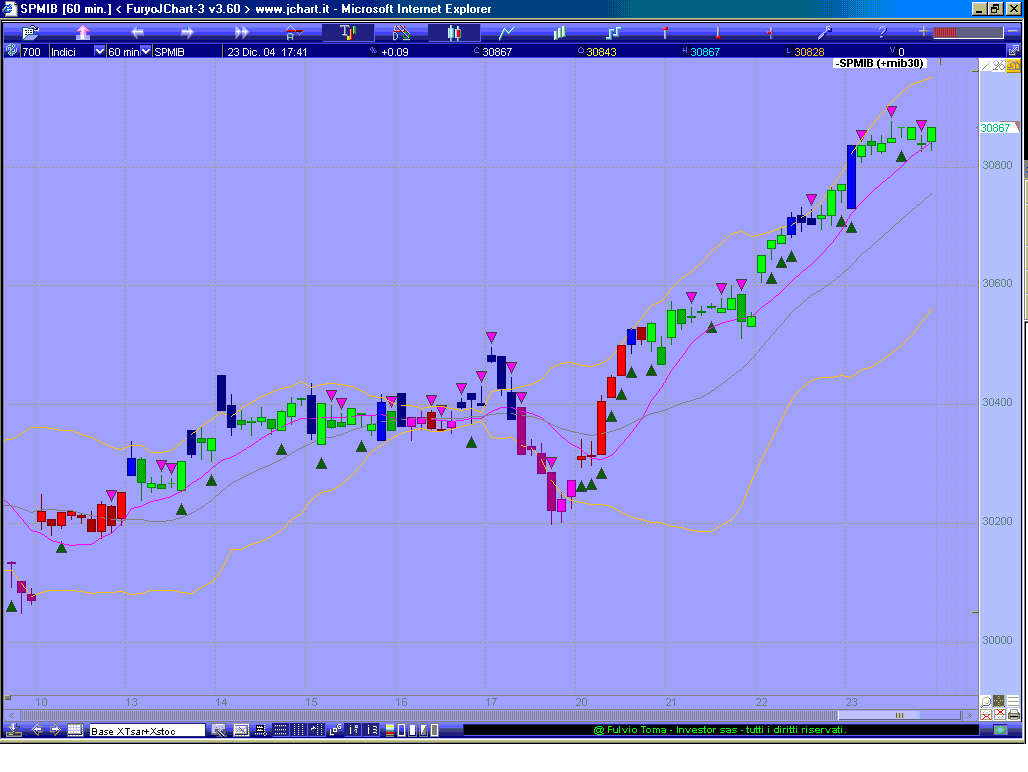The width and height of the screenshot is (1028, 772).
Task: Click the step-line chart icon
Action: (x=613, y=33)
